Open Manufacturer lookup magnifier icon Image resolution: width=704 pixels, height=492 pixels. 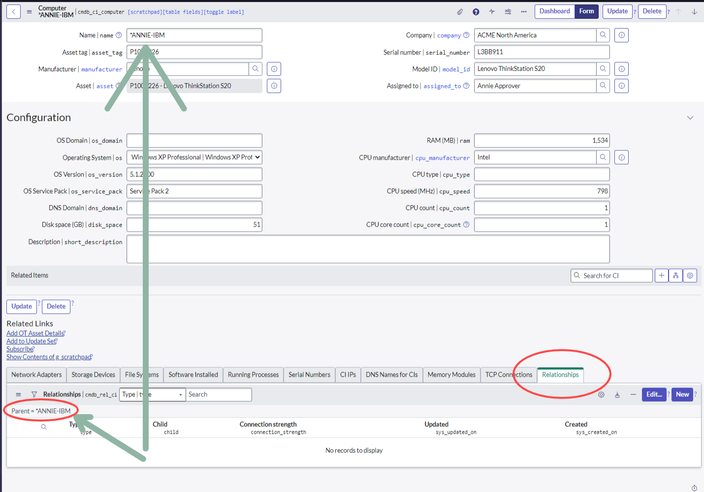(x=255, y=69)
